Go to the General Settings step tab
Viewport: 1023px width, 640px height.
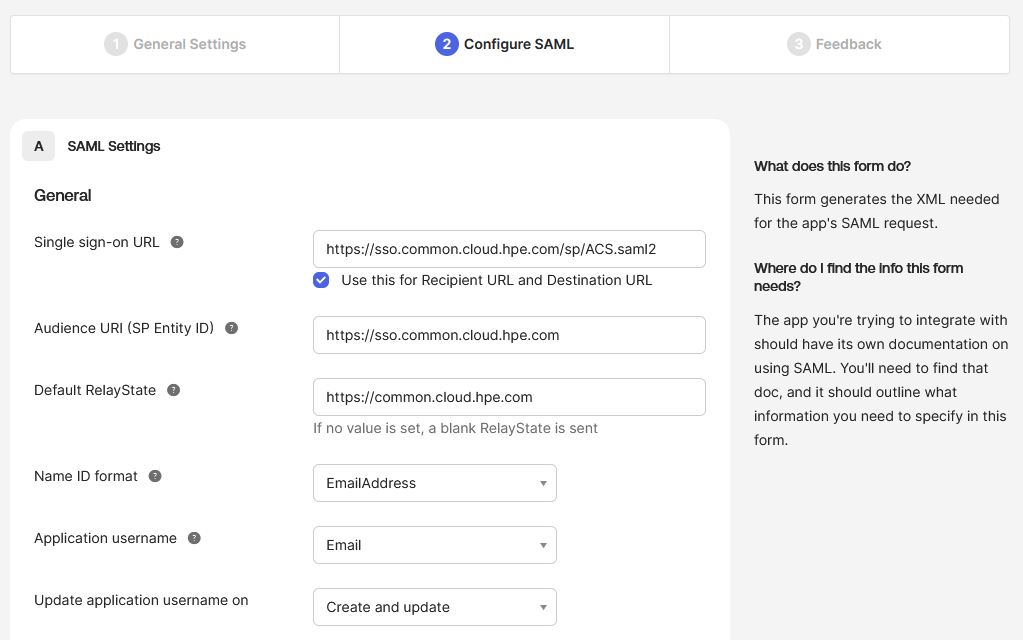click(176, 44)
